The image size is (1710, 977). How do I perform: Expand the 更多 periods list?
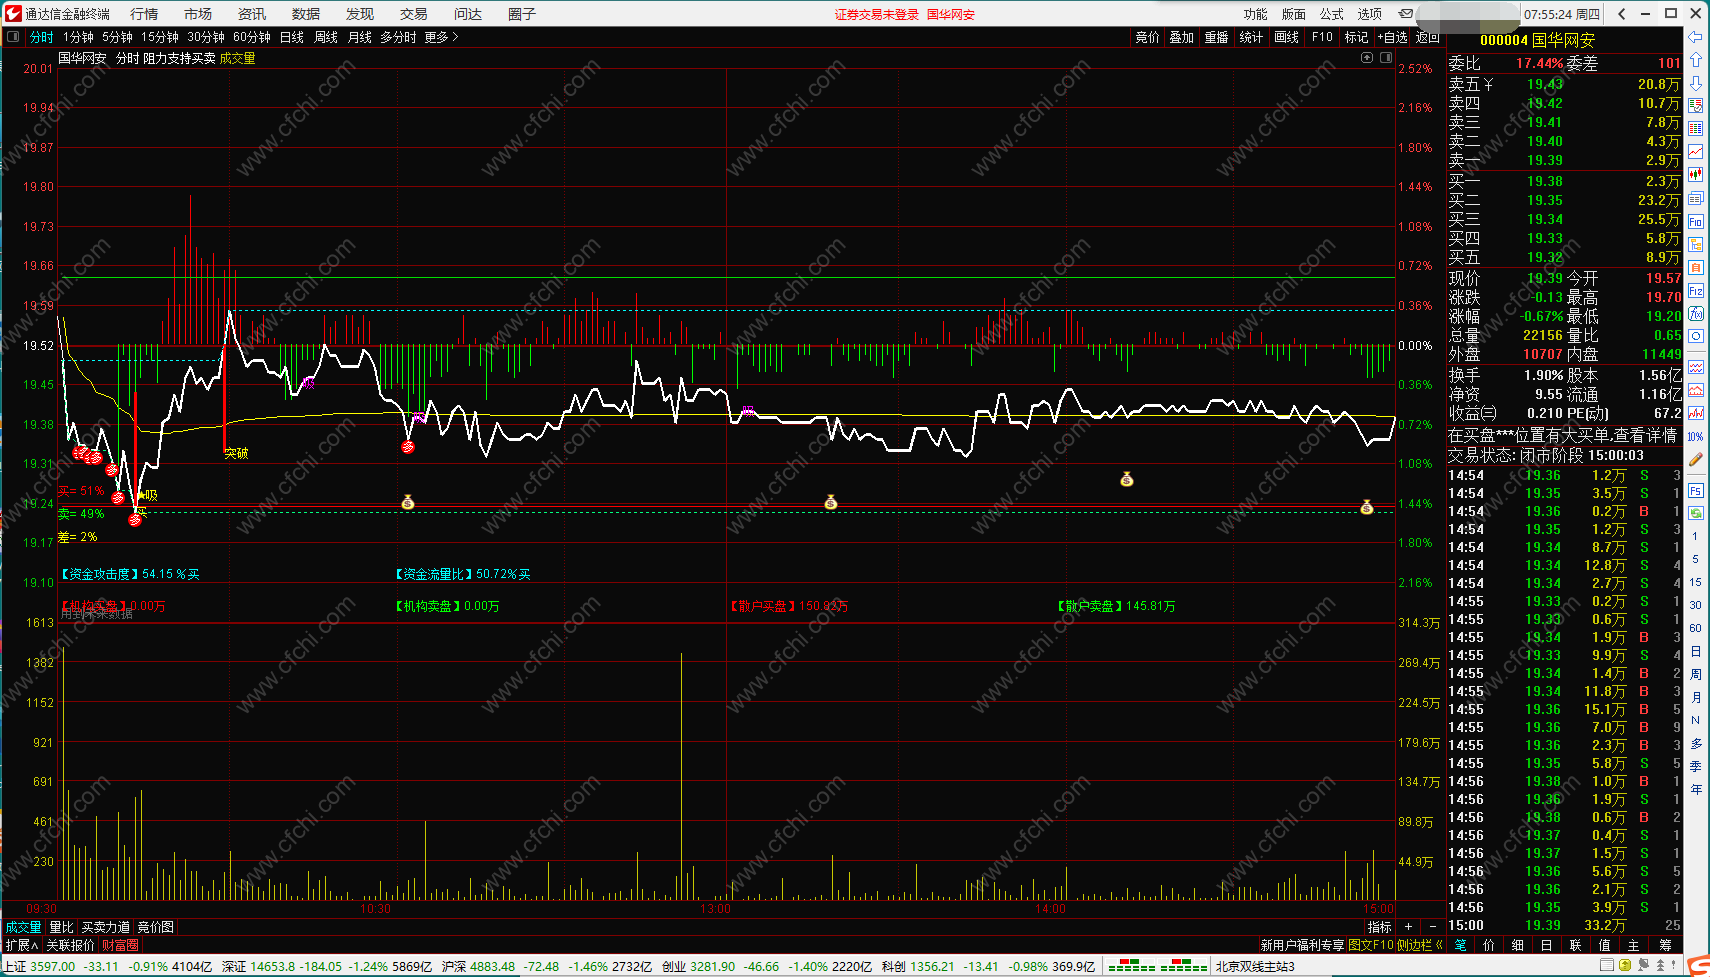[x=441, y=37]
